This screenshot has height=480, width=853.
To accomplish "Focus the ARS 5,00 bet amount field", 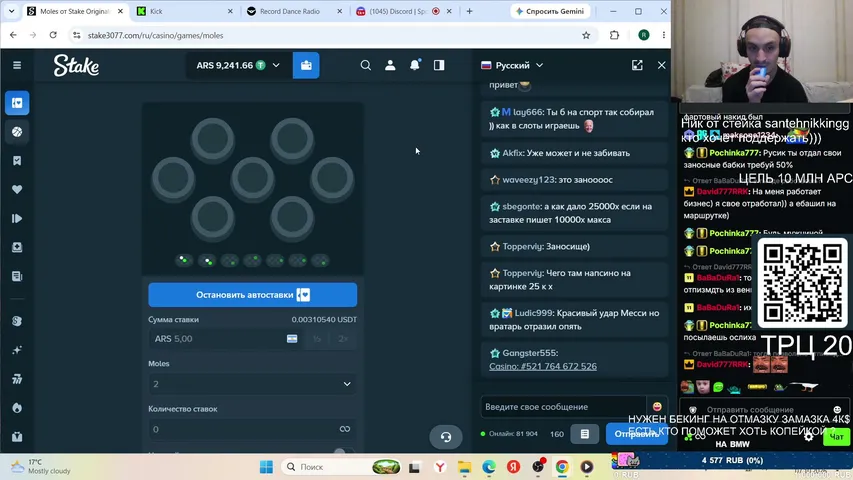I will coord(218,339).
